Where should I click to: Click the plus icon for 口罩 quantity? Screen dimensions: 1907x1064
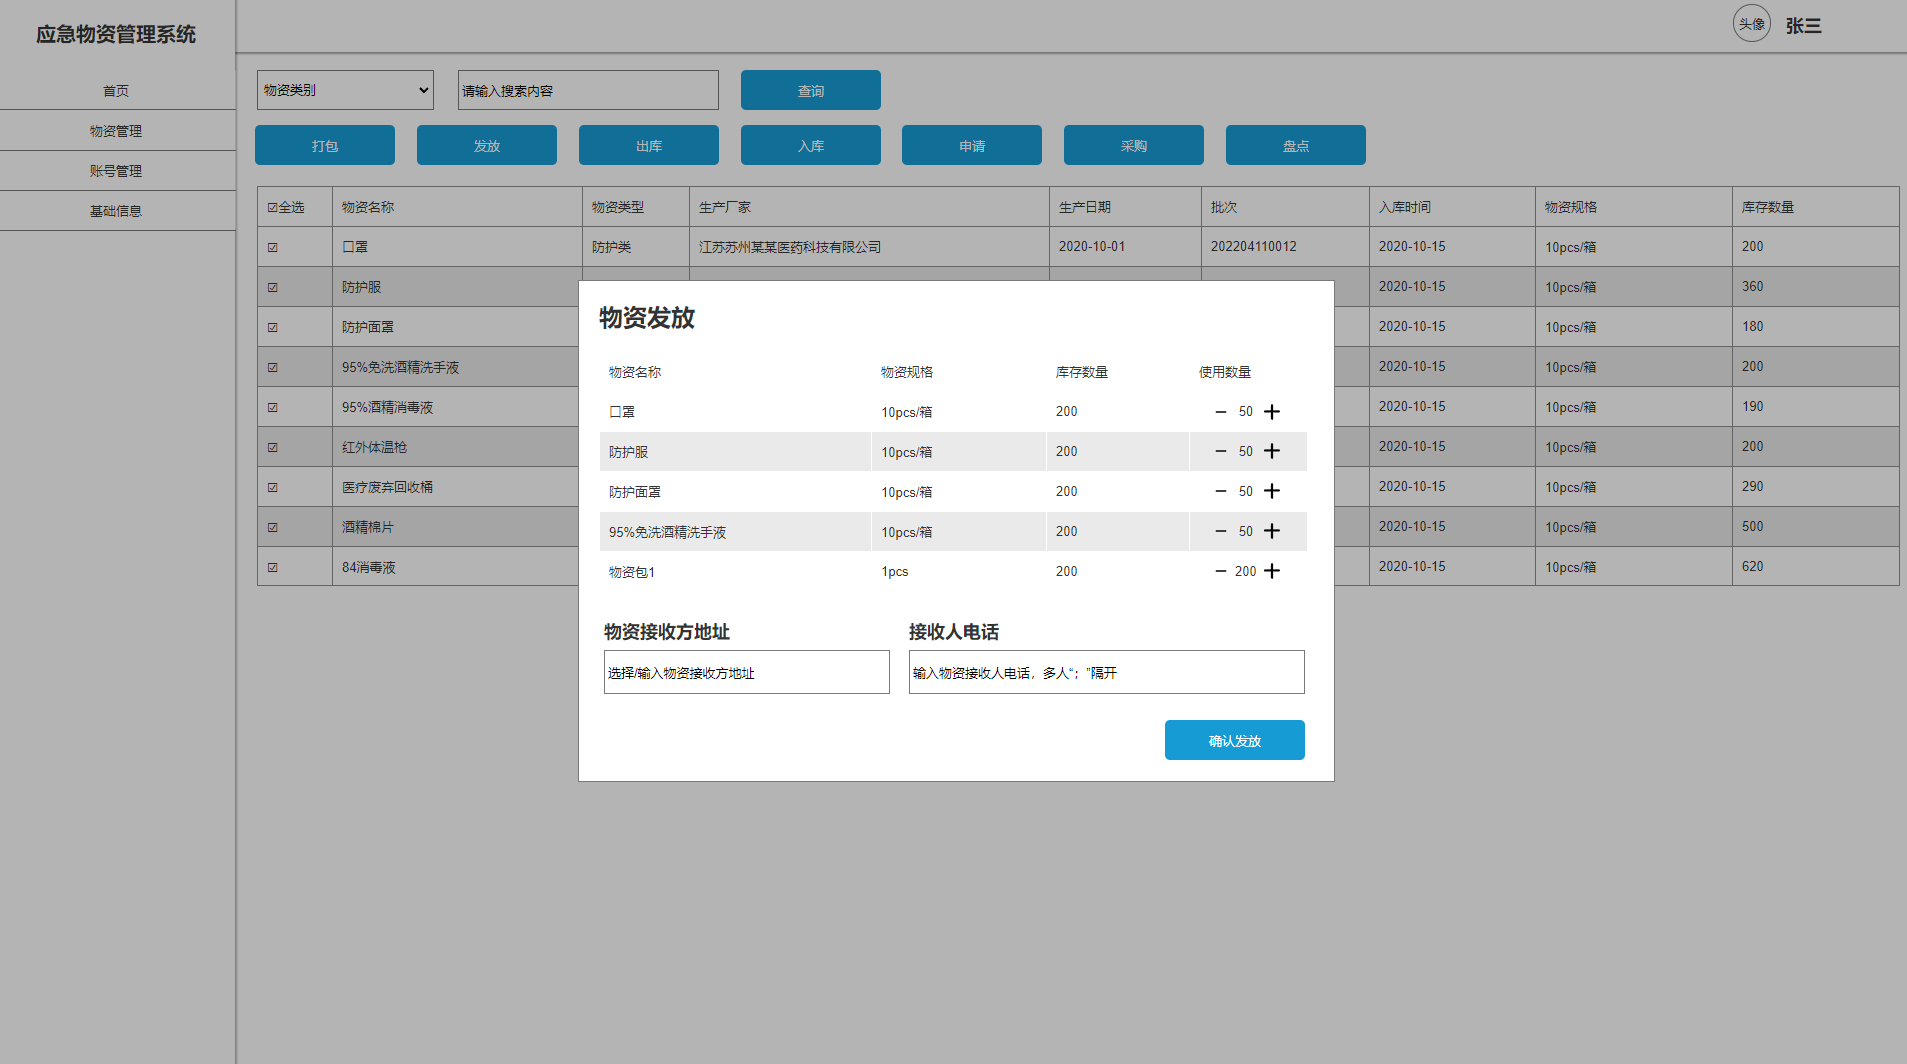1272,412
